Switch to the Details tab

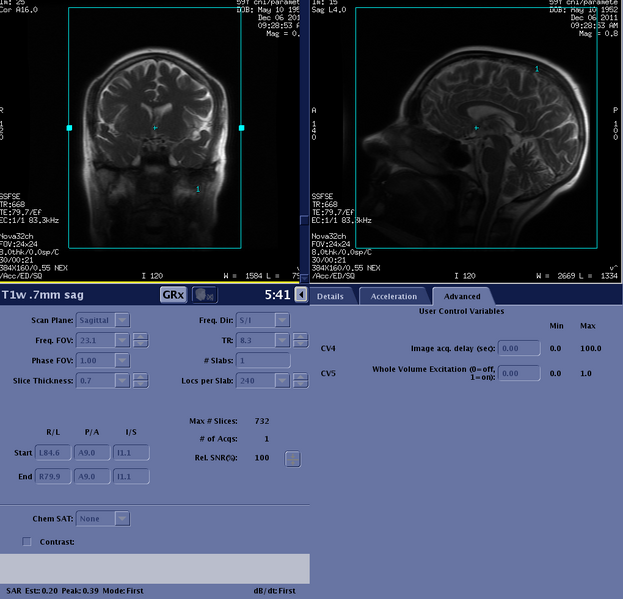click(x=330, y=296)
